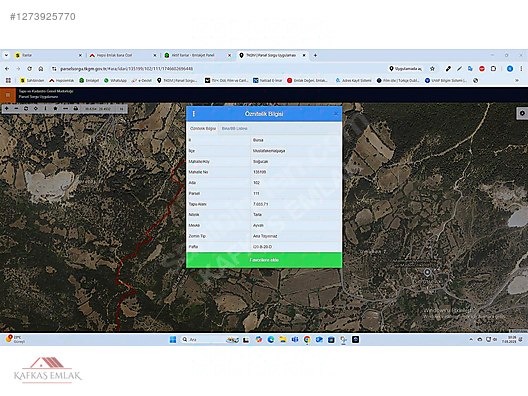This screenshot has height=396, width=528.
Task: Open the browser profile avatar
Action: coord(510,69)
